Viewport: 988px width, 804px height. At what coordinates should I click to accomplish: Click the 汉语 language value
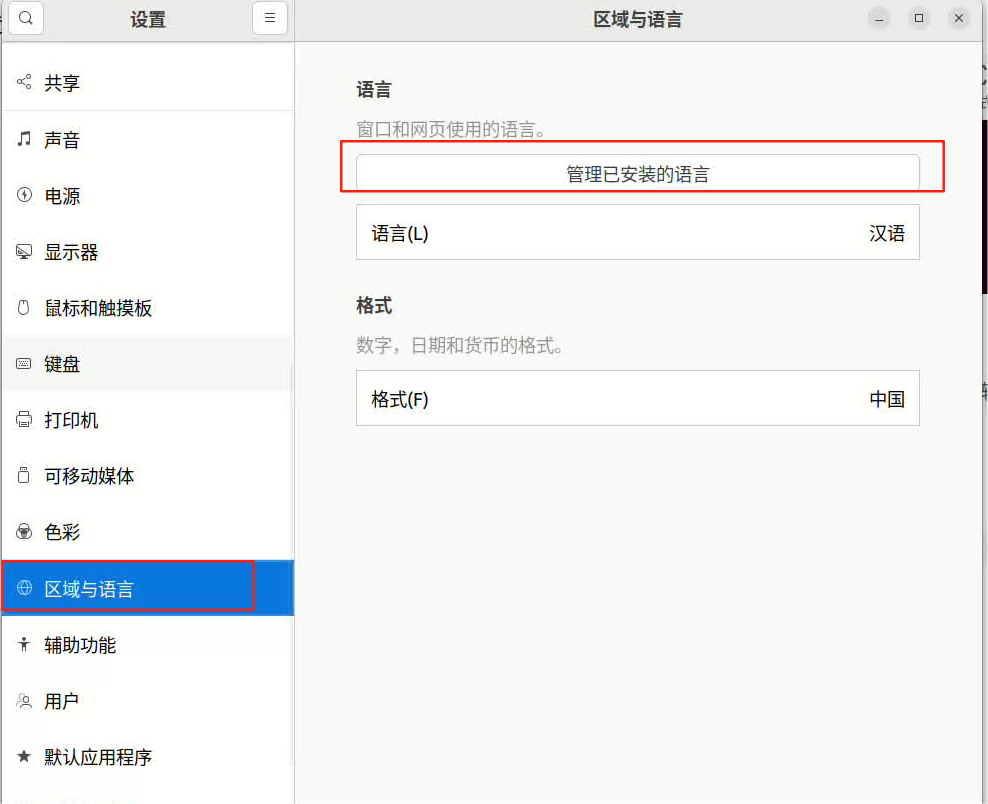click(887, 233)
